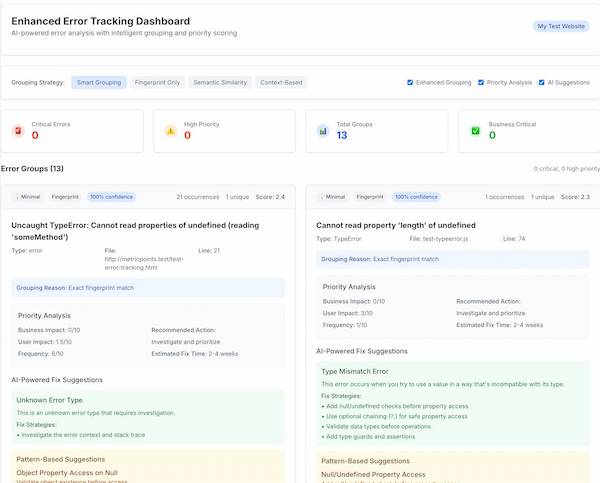Click the '1 occurrences' count

tap(505, 197)
